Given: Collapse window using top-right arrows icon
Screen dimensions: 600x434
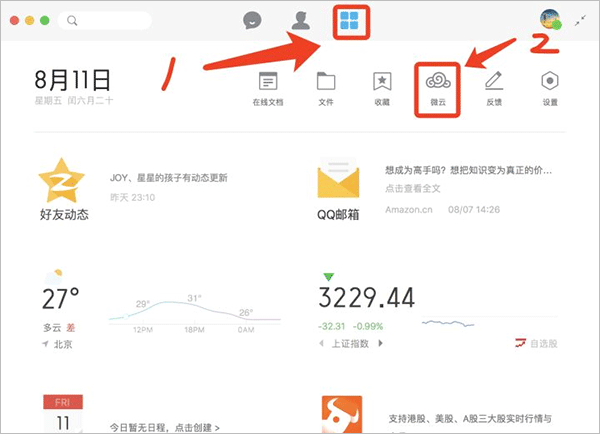Looking at the screenshot, I should click(x=581, y=20).
